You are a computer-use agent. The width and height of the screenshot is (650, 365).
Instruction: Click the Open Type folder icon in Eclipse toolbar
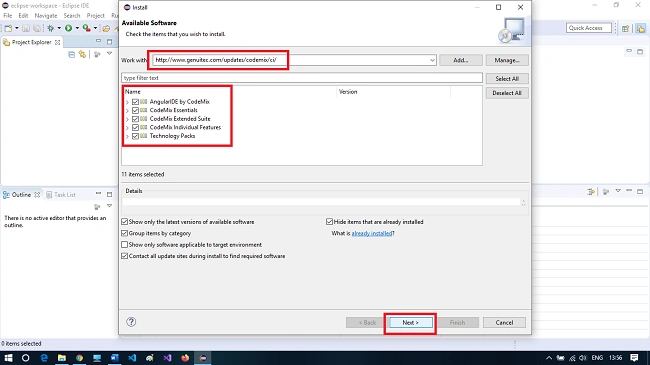click(106, 28)
